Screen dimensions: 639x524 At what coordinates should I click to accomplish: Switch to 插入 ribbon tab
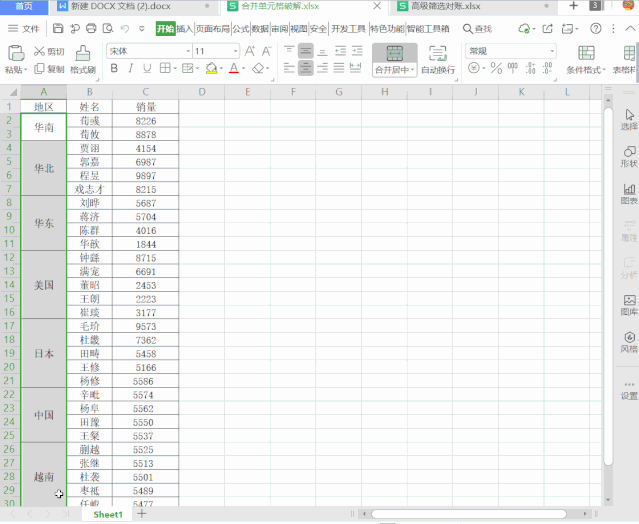click(185, 29)
